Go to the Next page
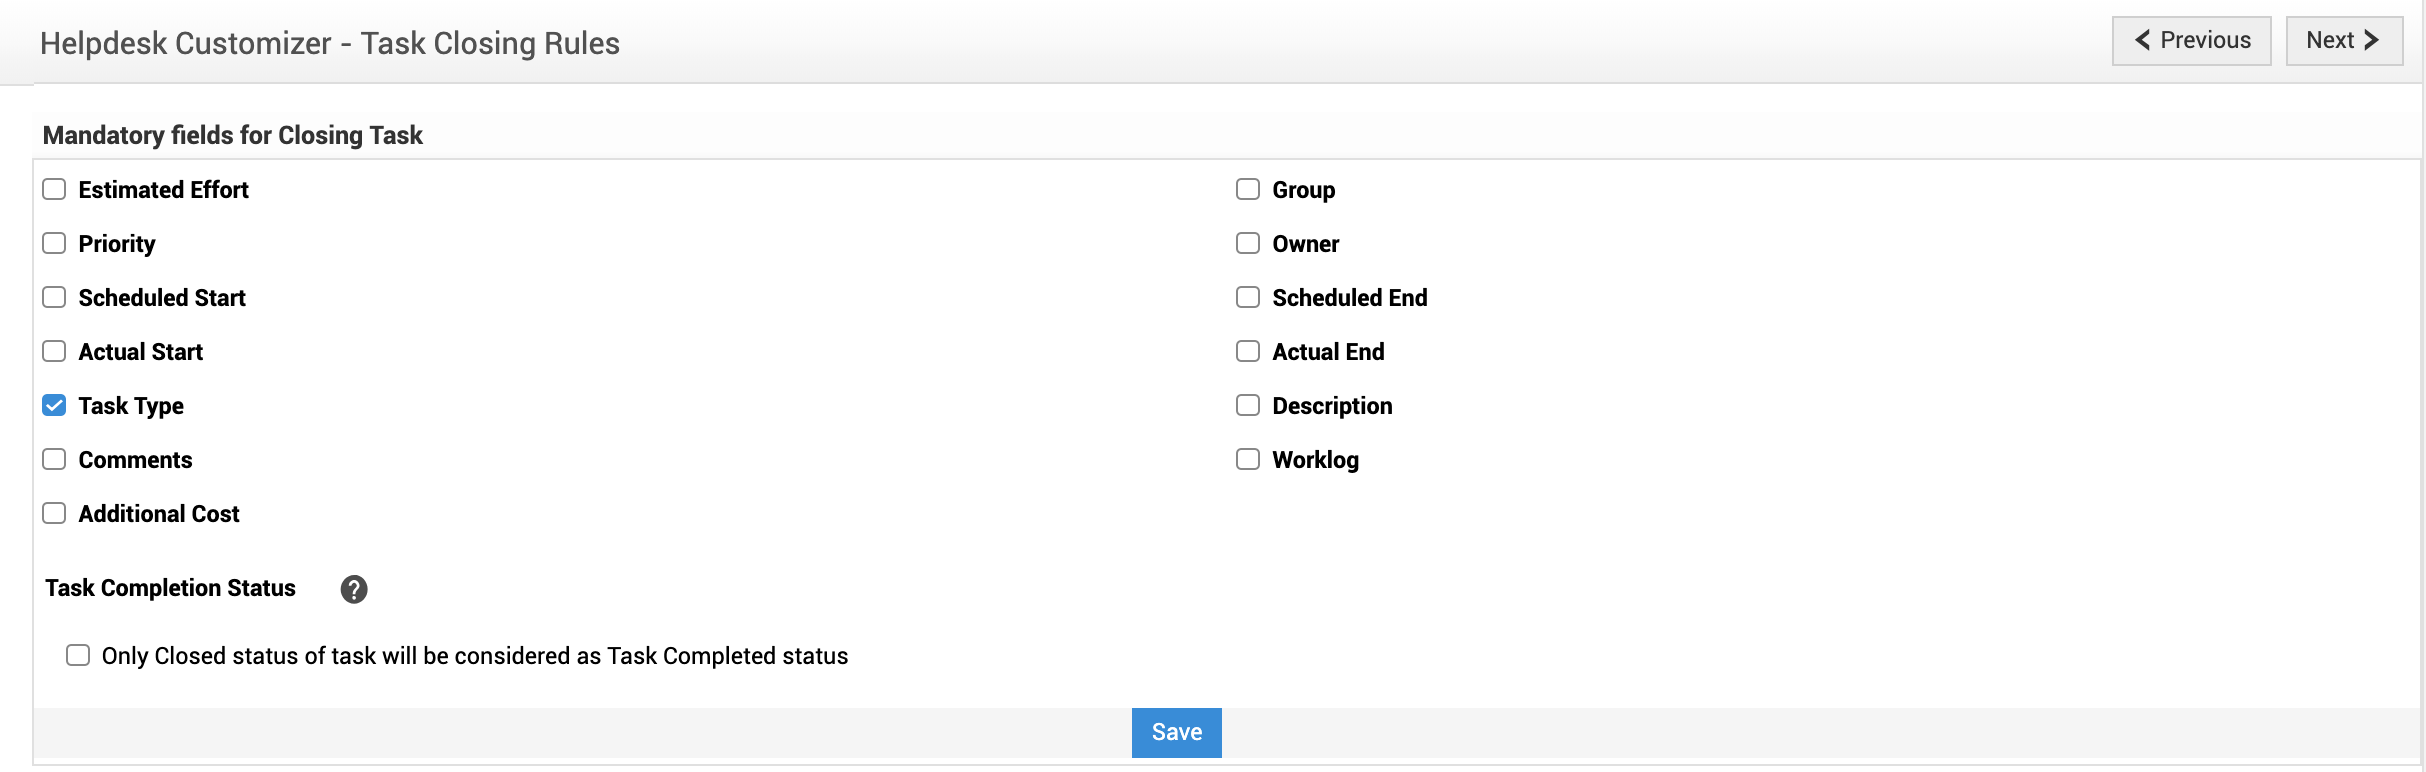 pos(2343,41)
